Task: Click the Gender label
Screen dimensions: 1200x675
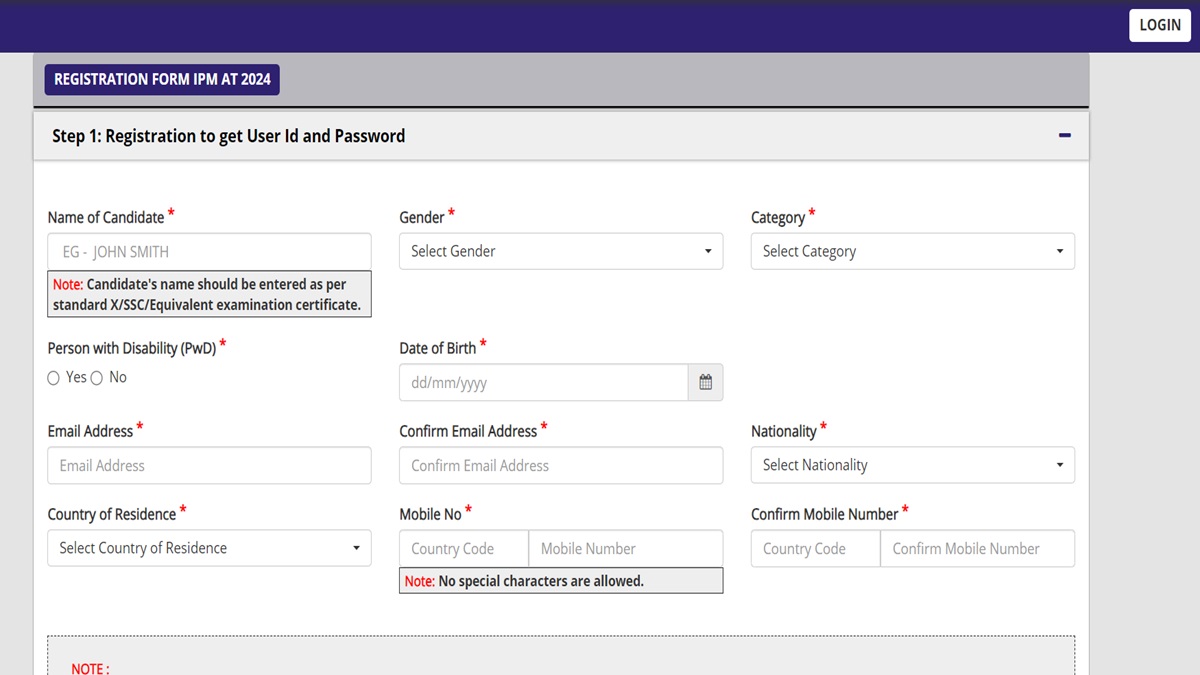Action: [422, 217]
